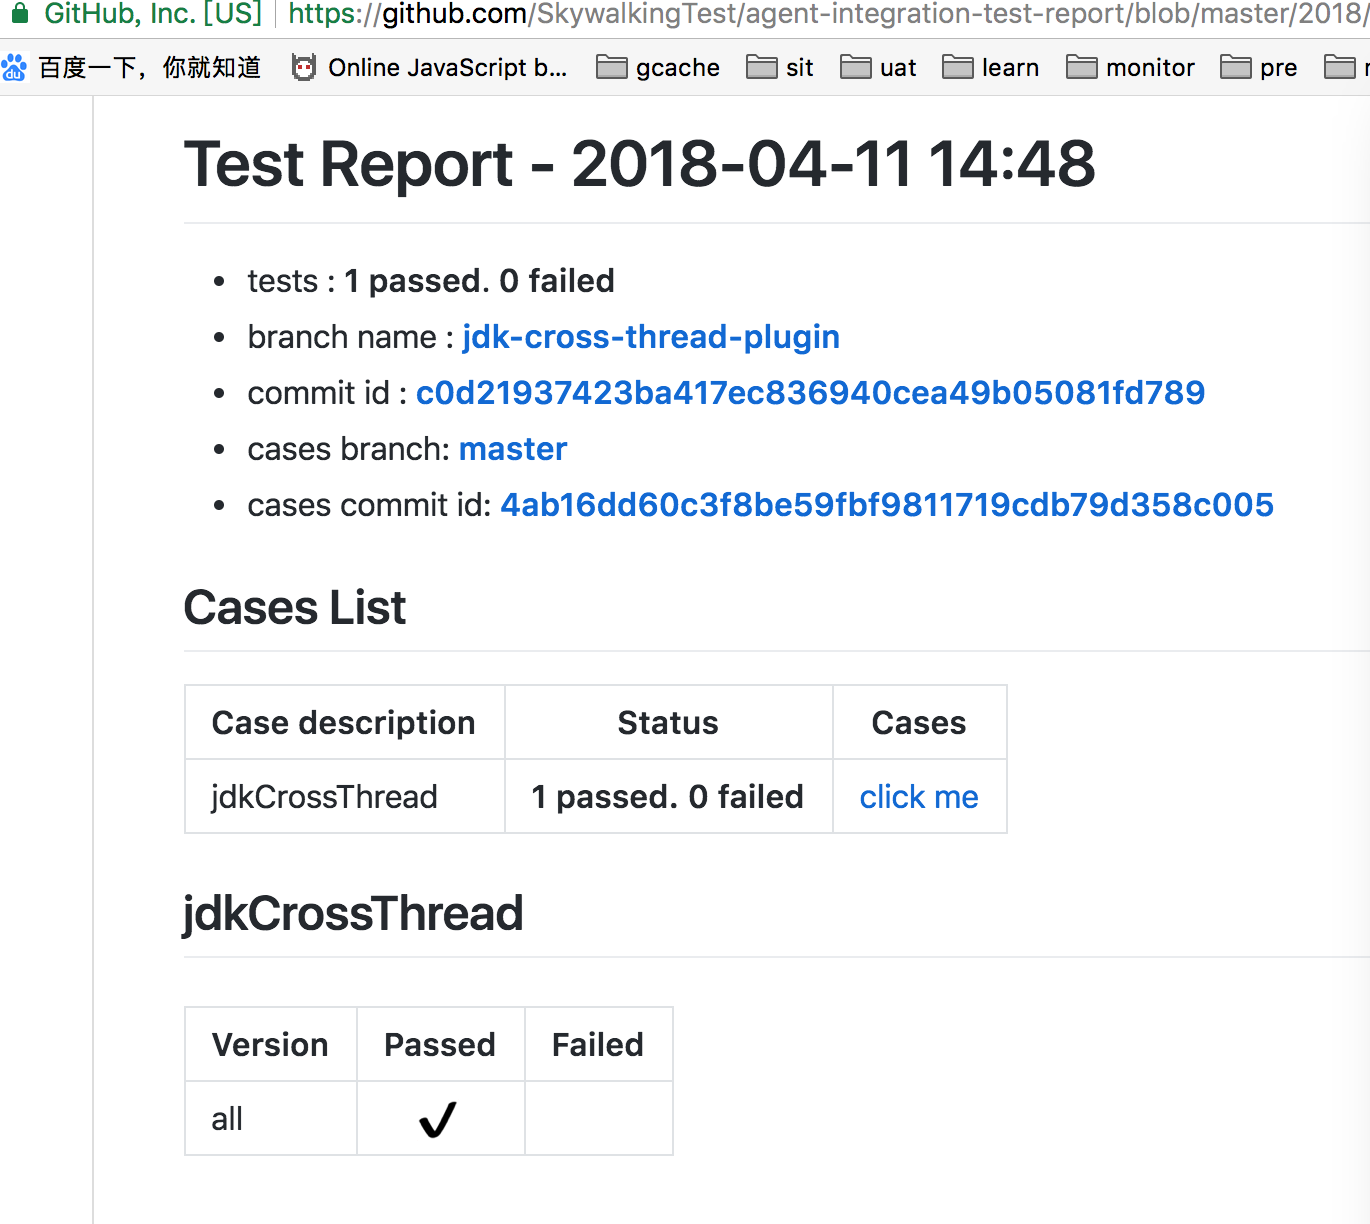
Task: Open the sit bookmark folder
Action: tap(779, 68)
